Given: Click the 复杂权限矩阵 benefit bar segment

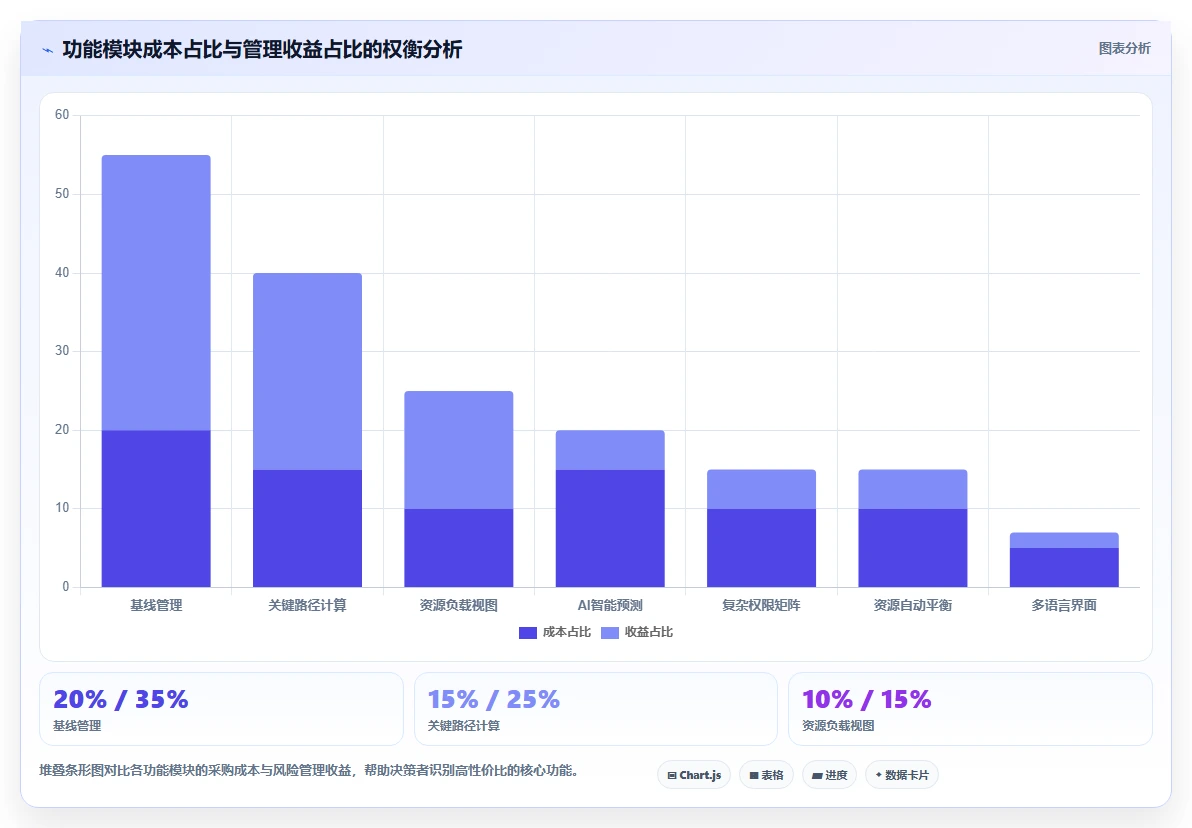Looking at the screenshot, I should click(x=761, y=489).
